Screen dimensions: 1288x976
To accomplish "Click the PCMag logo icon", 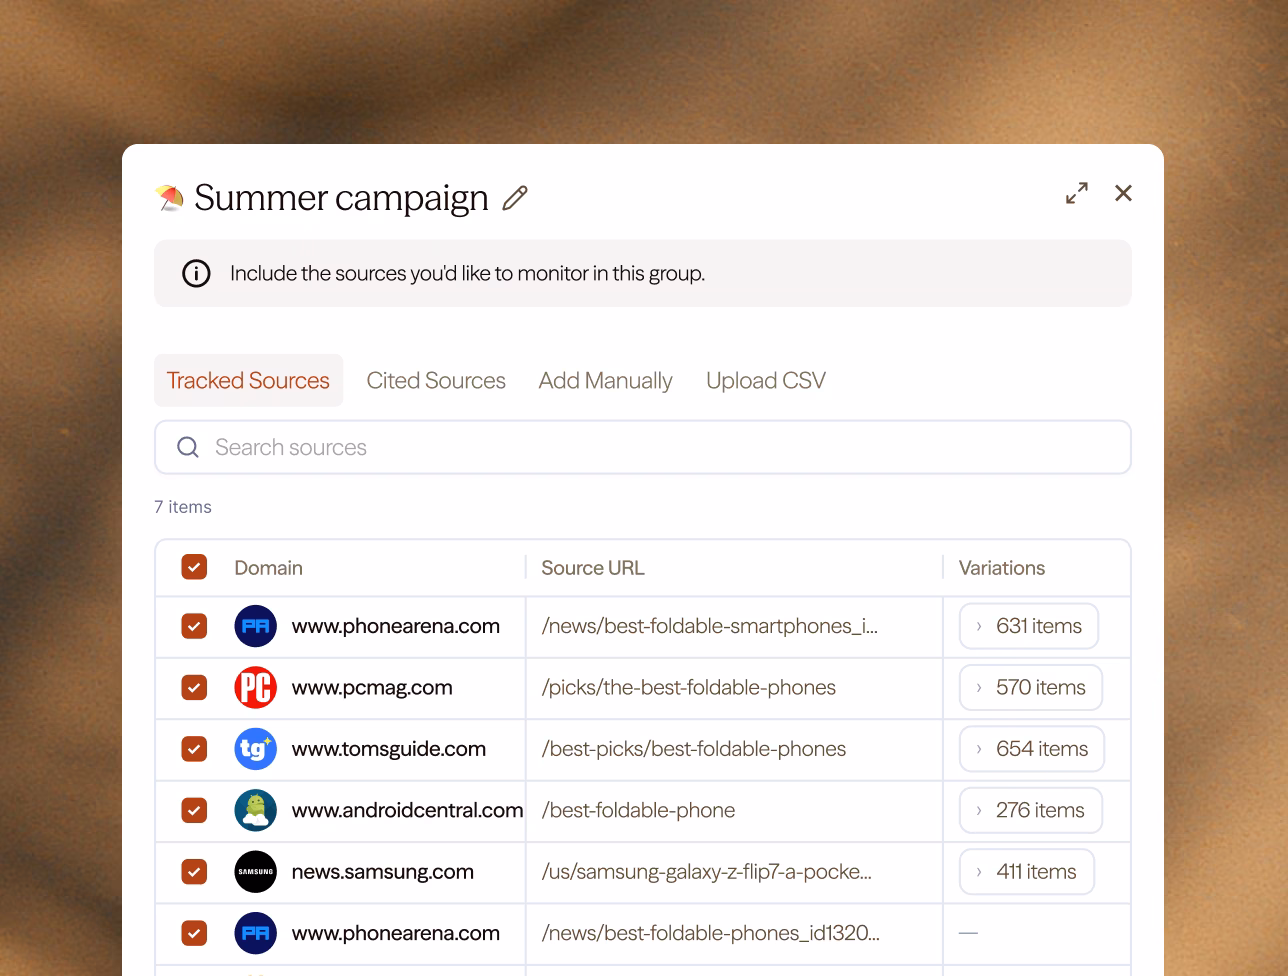I will click(255, 688).
